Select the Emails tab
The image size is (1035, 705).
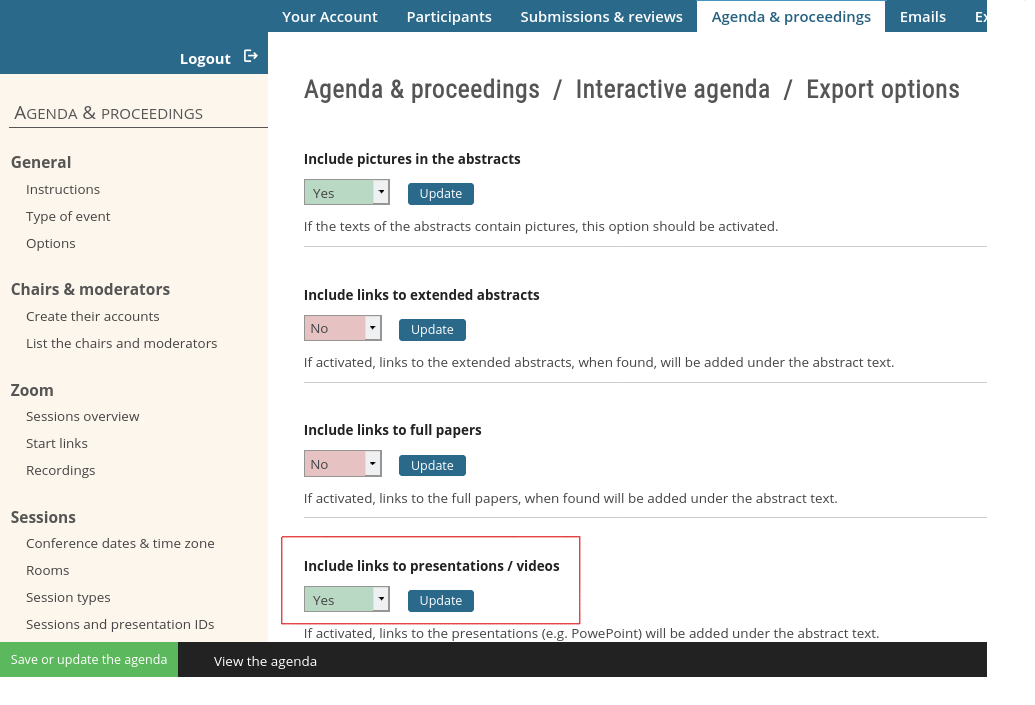(x=922, y=17)
